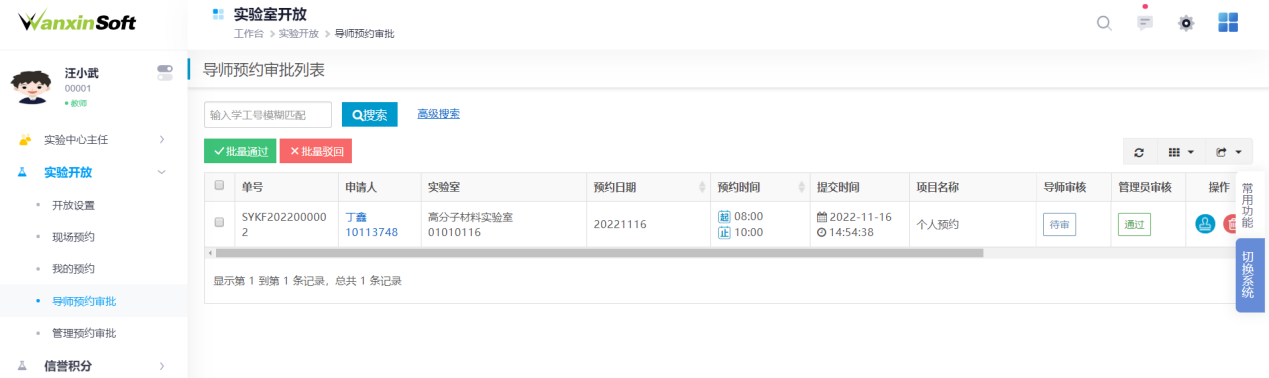Refresh the table with the reload icon
1269x378 pixels.
[x=1139, y=152]
